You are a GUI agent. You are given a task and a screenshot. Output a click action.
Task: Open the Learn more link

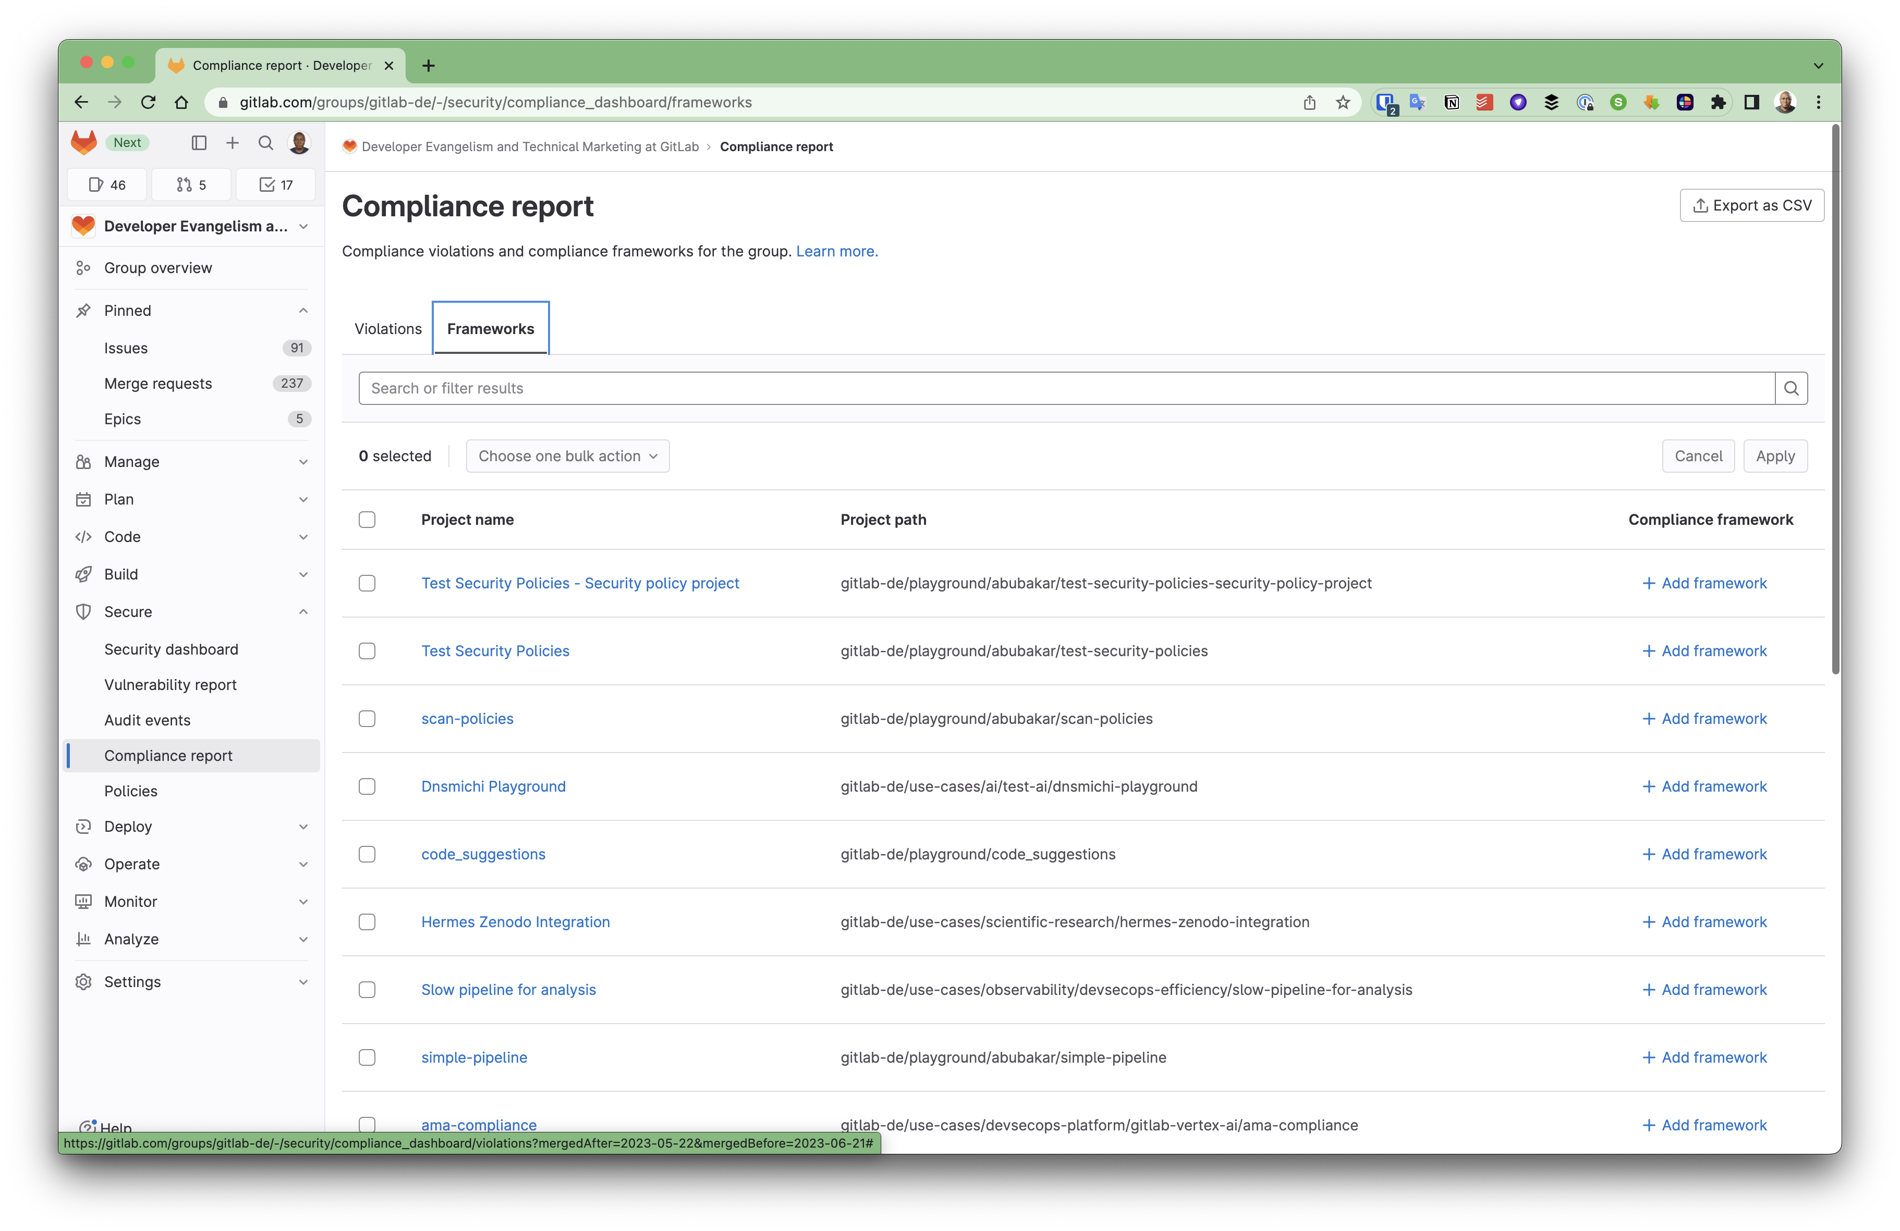(x=836, y=251)
